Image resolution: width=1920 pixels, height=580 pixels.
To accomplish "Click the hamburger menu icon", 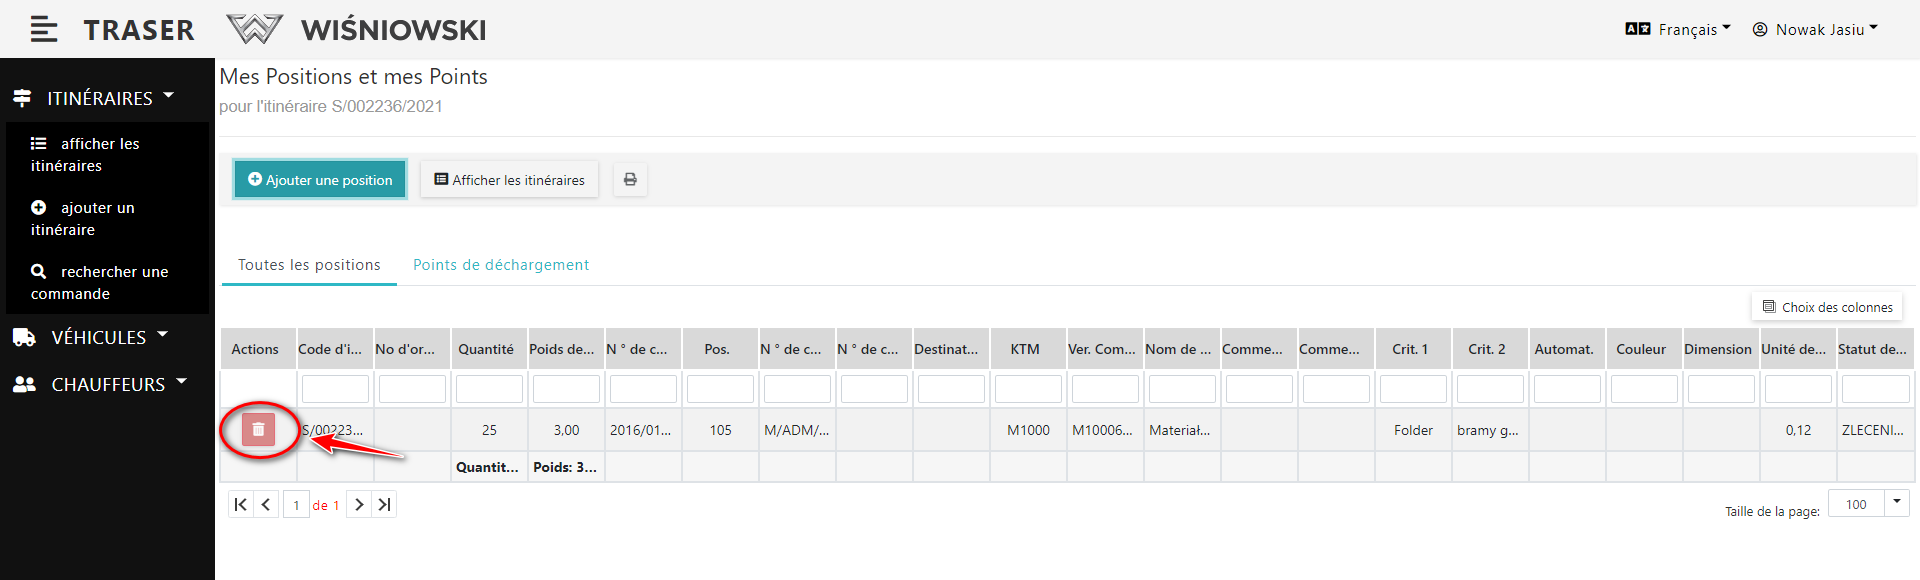I will (43, 30).
